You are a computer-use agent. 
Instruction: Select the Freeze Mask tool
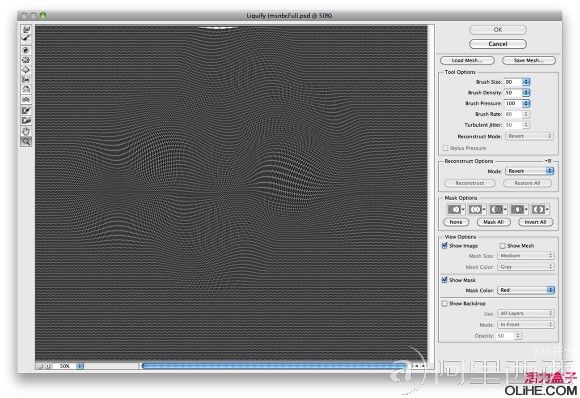26,110
